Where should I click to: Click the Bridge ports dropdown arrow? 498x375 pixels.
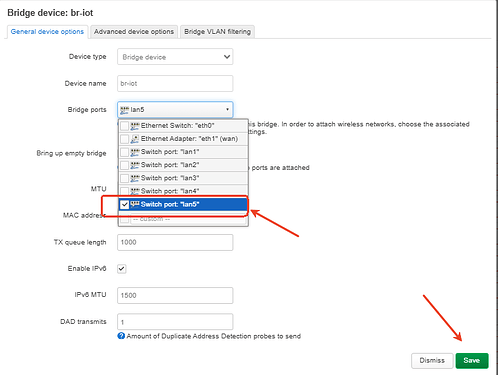click(x=227, y=110)
